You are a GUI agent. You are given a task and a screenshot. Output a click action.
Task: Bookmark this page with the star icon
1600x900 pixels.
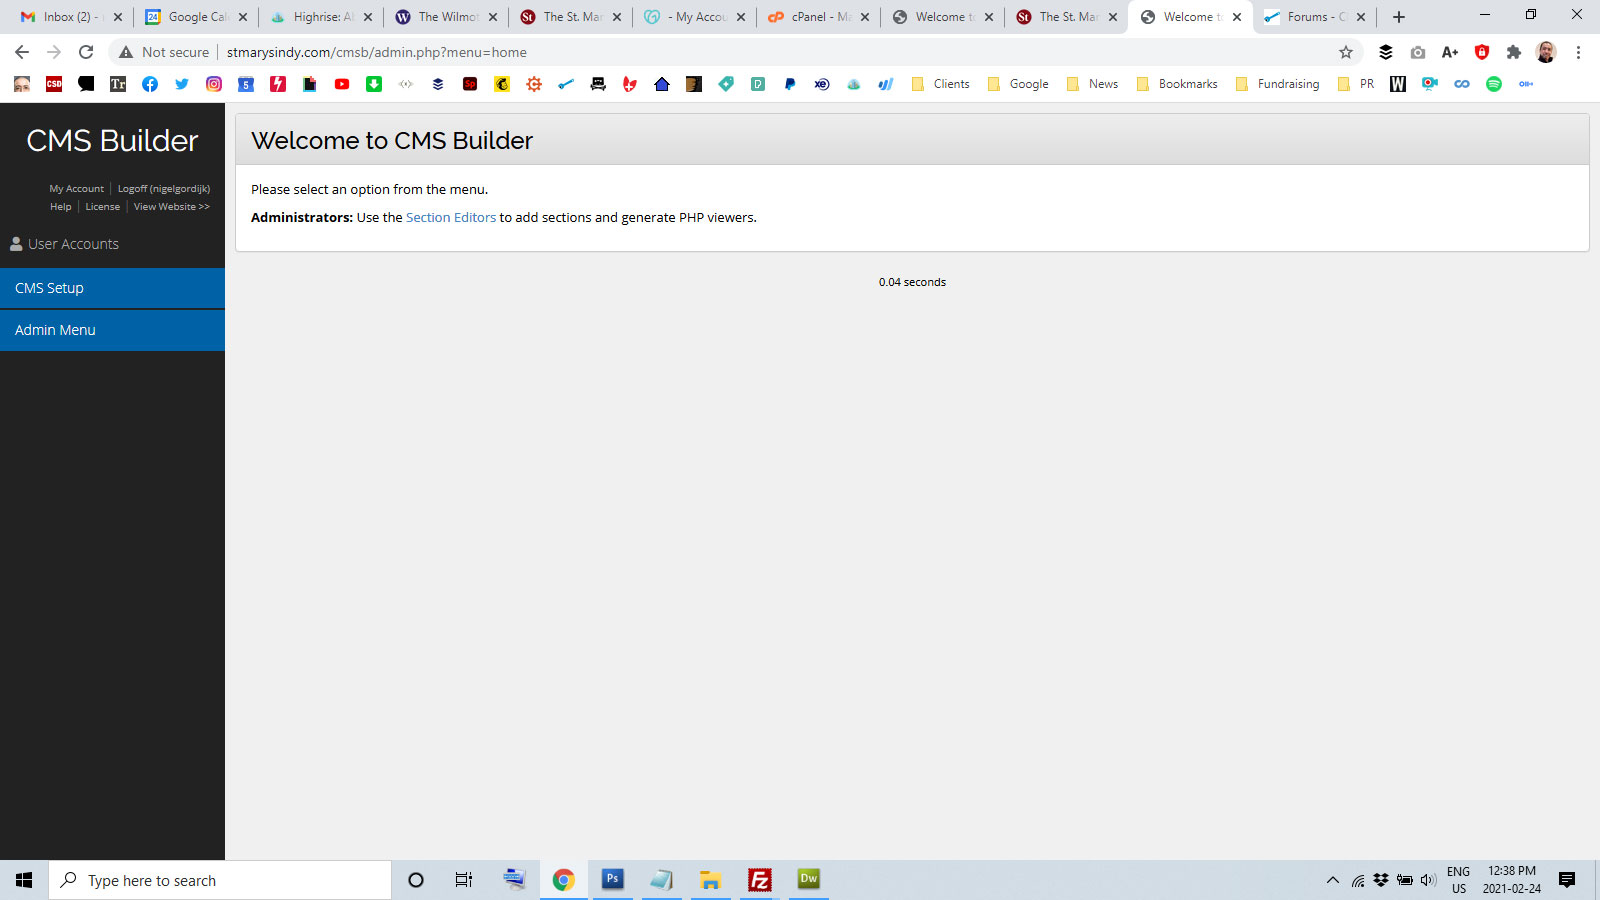tap(1346, 52)
